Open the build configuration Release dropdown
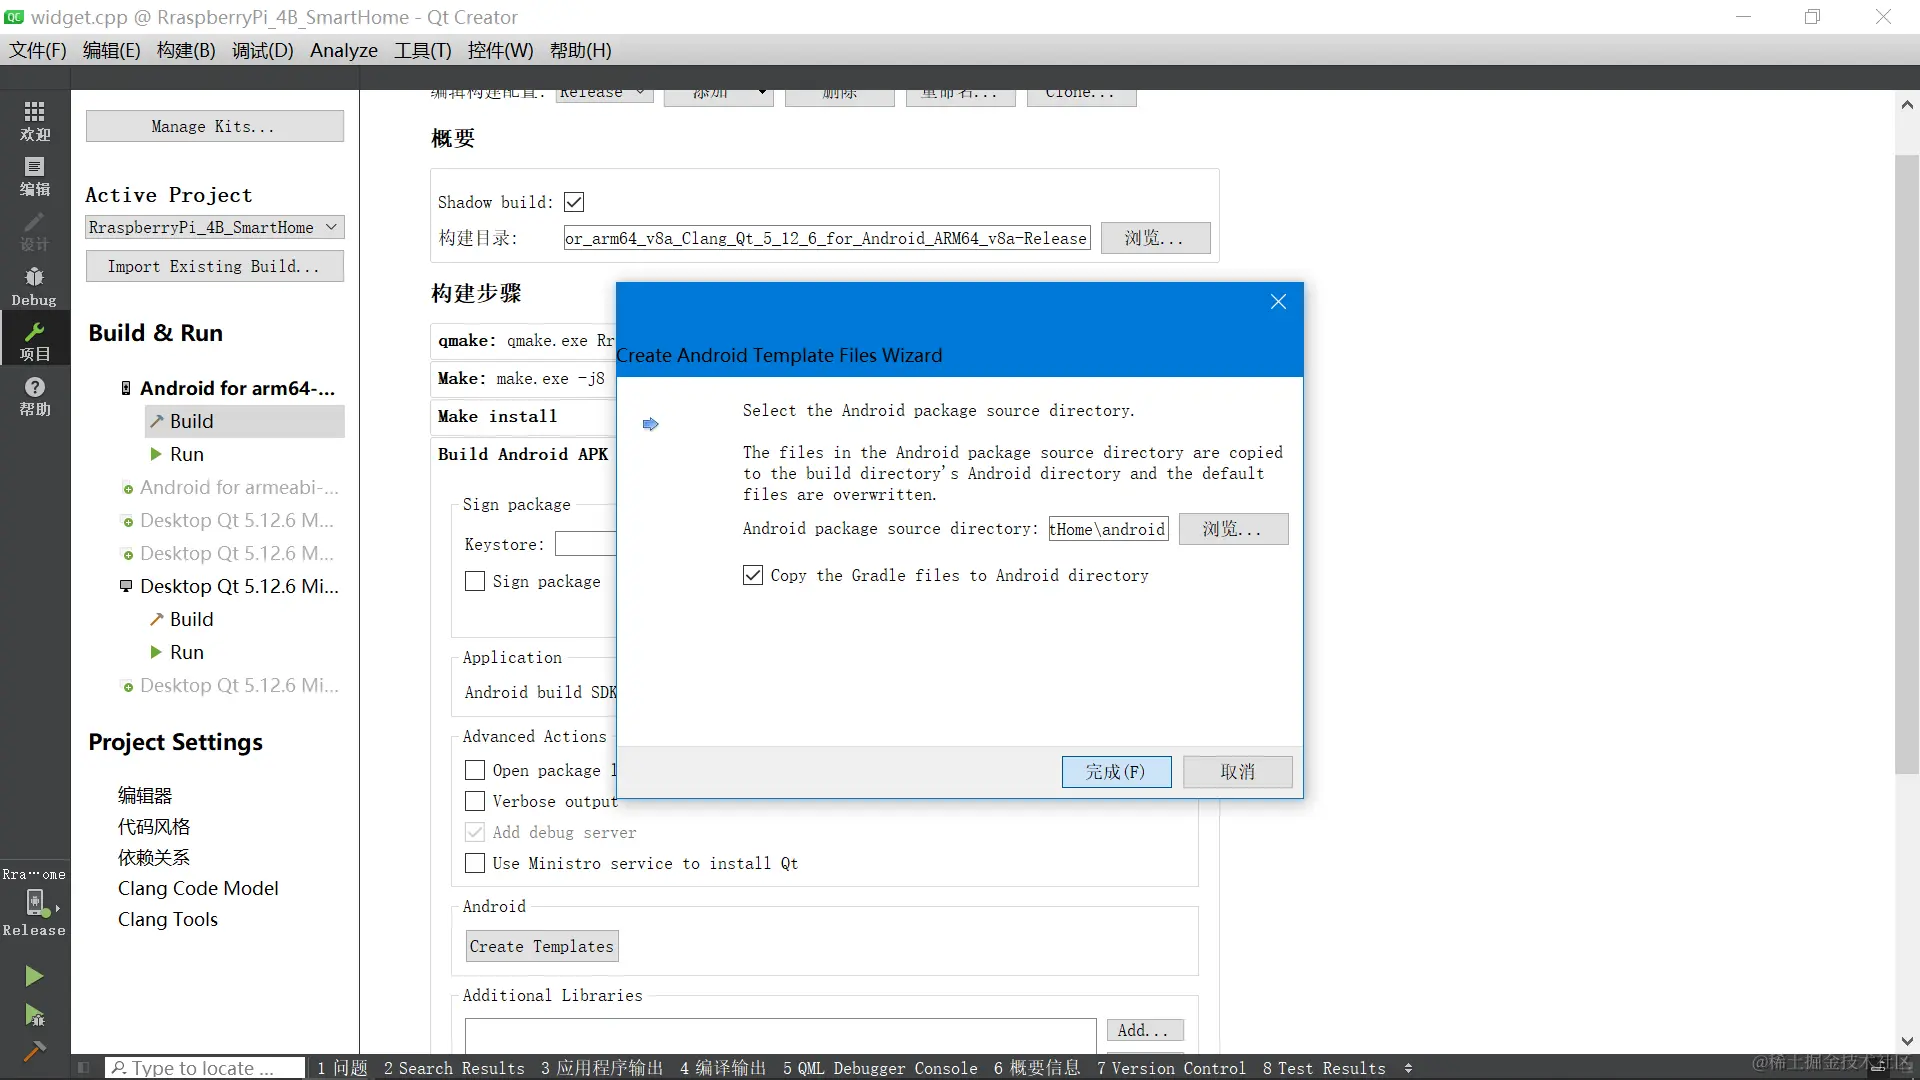The height and width of the screenshot is (1080, 1920). [x=605, y=93]
